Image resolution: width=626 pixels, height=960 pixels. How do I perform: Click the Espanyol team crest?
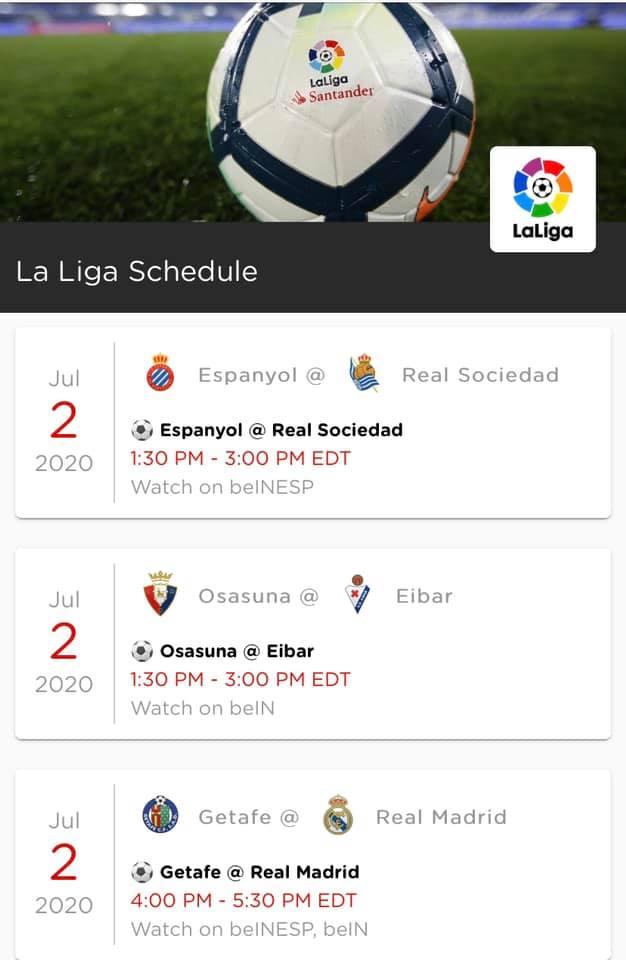coord(160,374)
